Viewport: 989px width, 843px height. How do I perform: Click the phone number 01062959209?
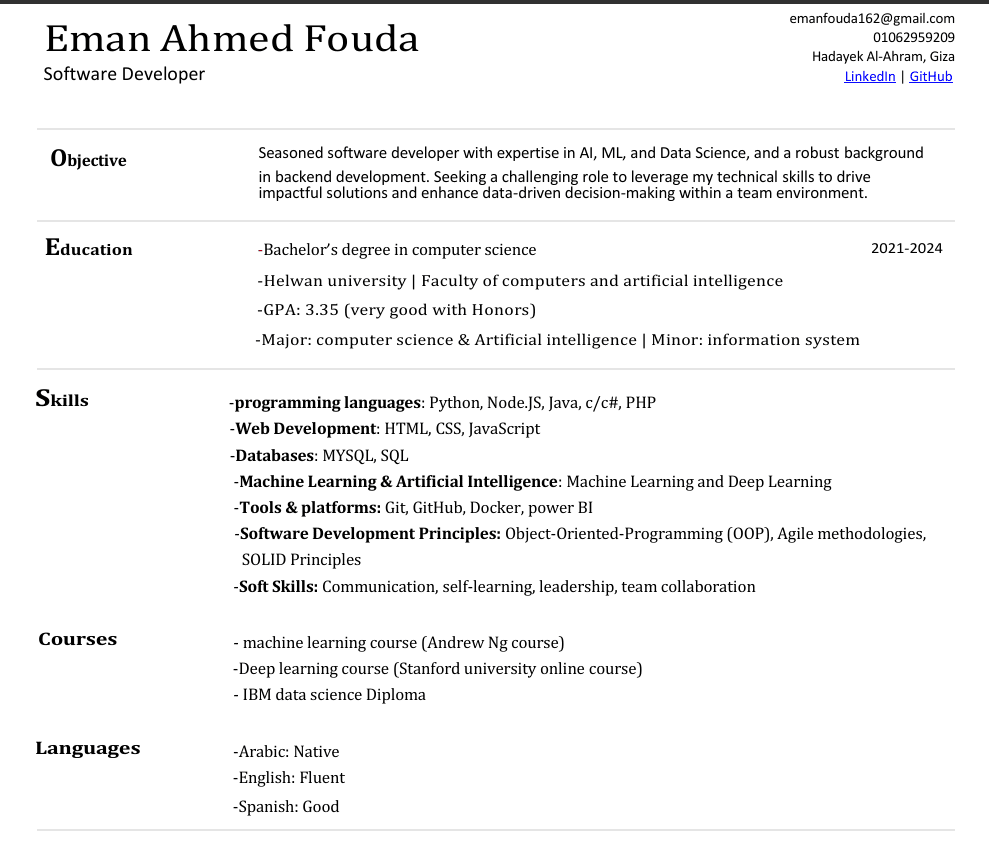(913, 37)
